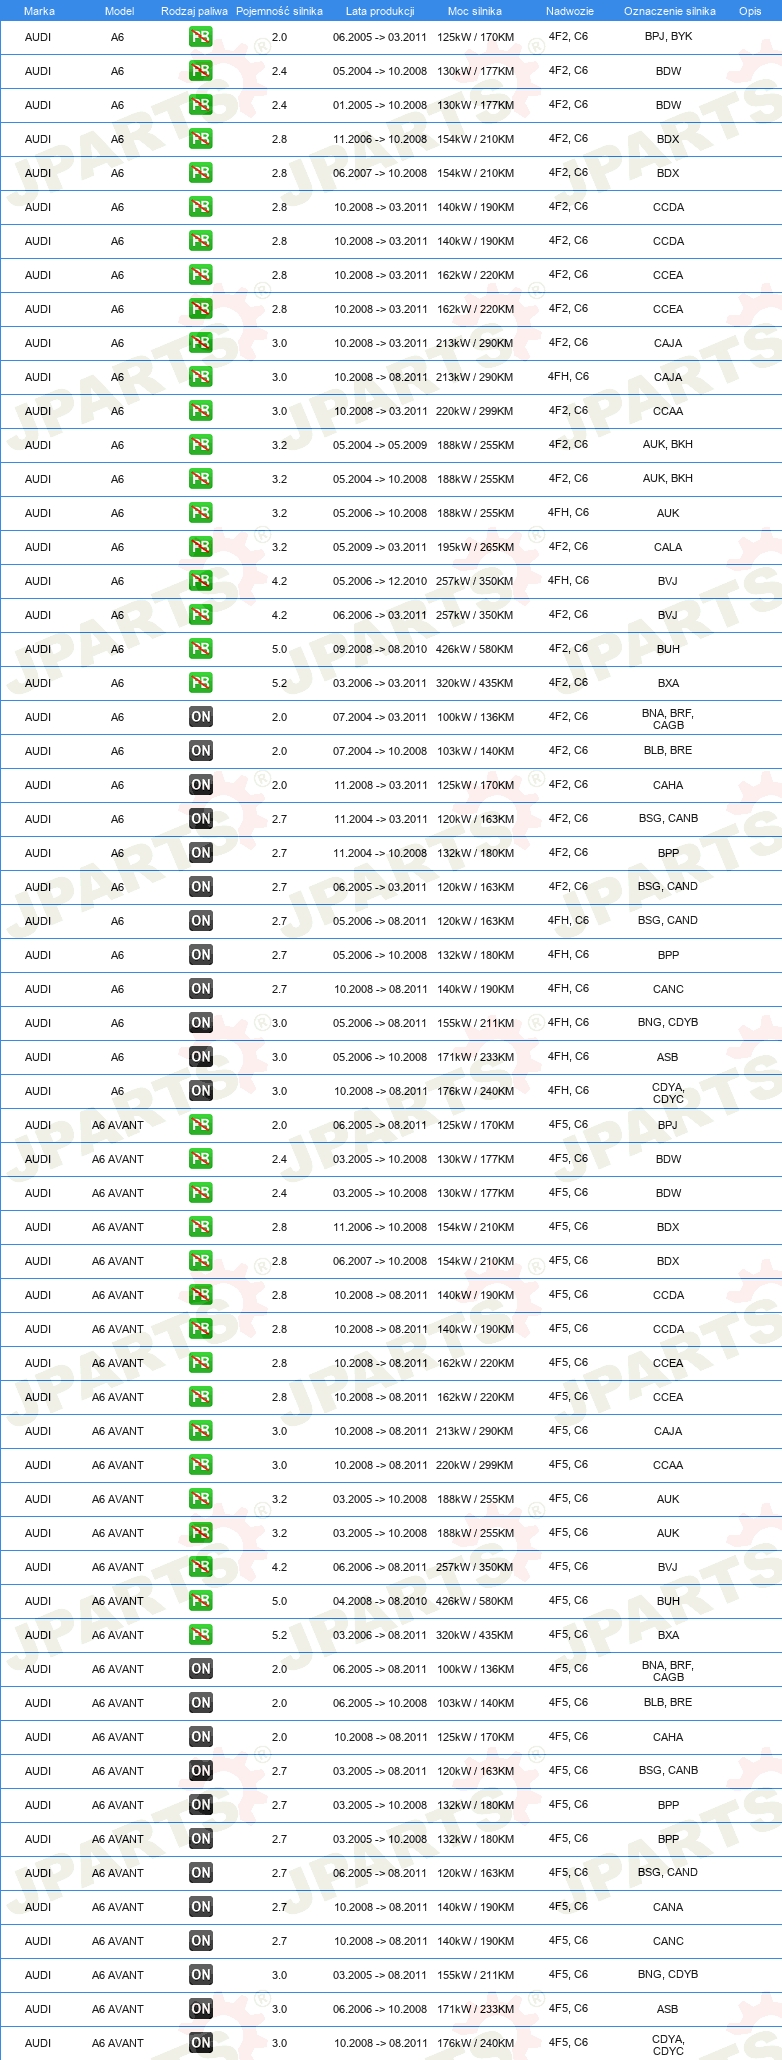Click petrol icon in A6 2.4 row from 01.2005
The height and width of the screenshot is (2060, 782).
pos(200,105)
